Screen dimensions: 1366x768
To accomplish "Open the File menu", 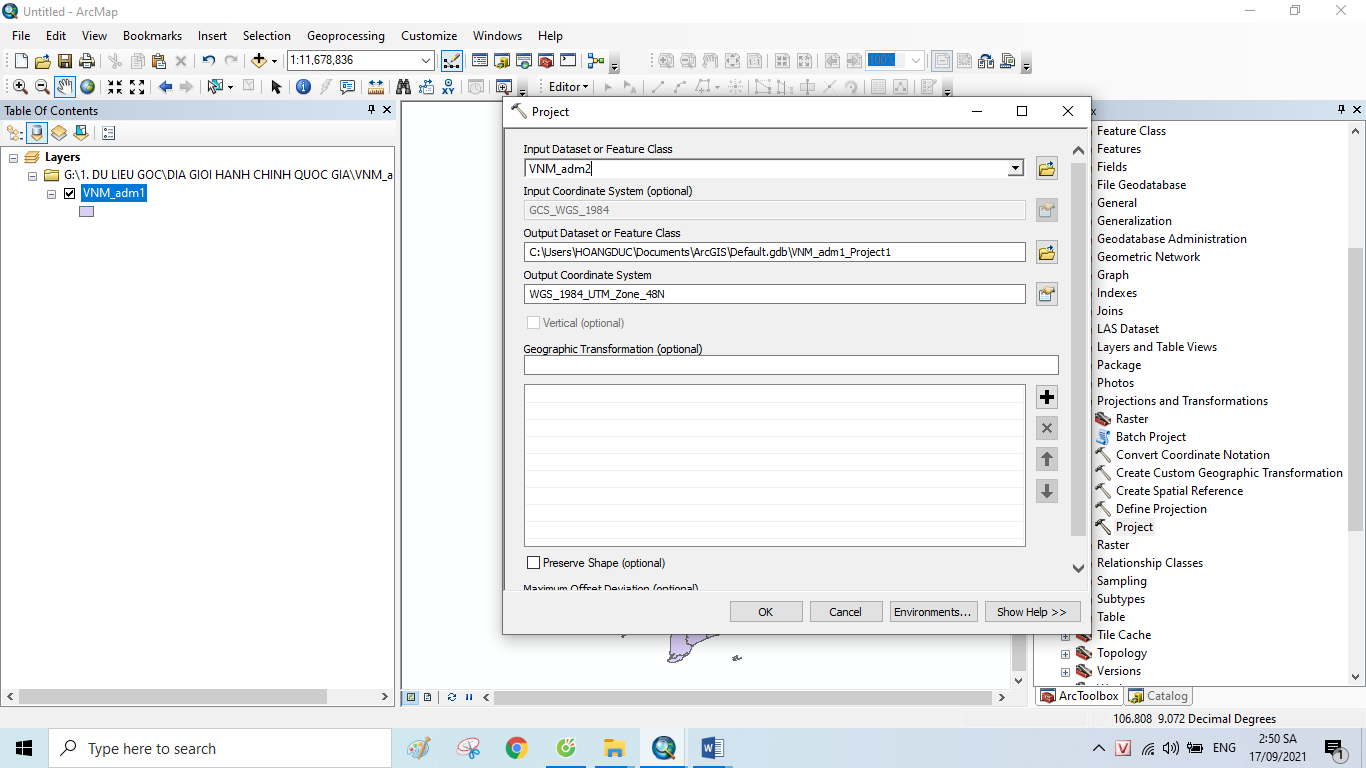I will (21, 35).
